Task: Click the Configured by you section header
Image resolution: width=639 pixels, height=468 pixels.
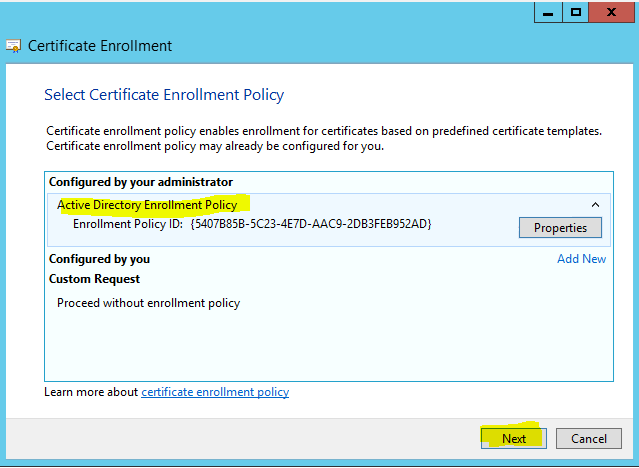Action: (x=100, y=259)
